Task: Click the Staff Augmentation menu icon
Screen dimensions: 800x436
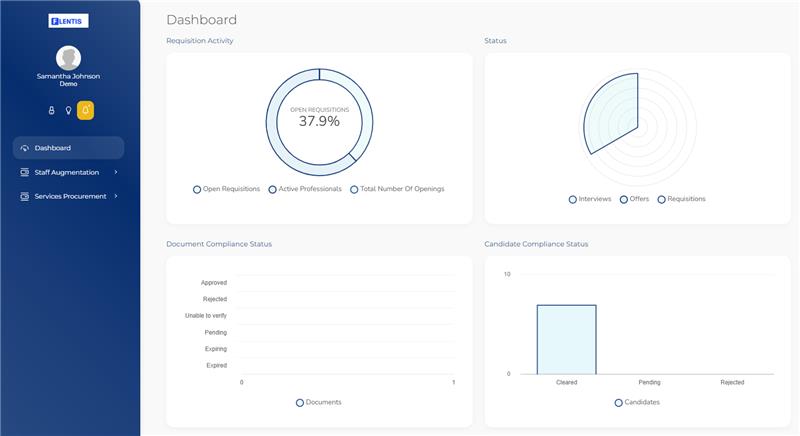Action: pyautogui.click(x=25, y=172)
